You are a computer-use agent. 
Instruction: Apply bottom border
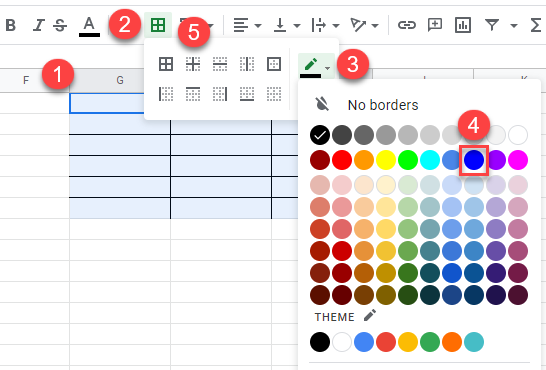[247, 94]
